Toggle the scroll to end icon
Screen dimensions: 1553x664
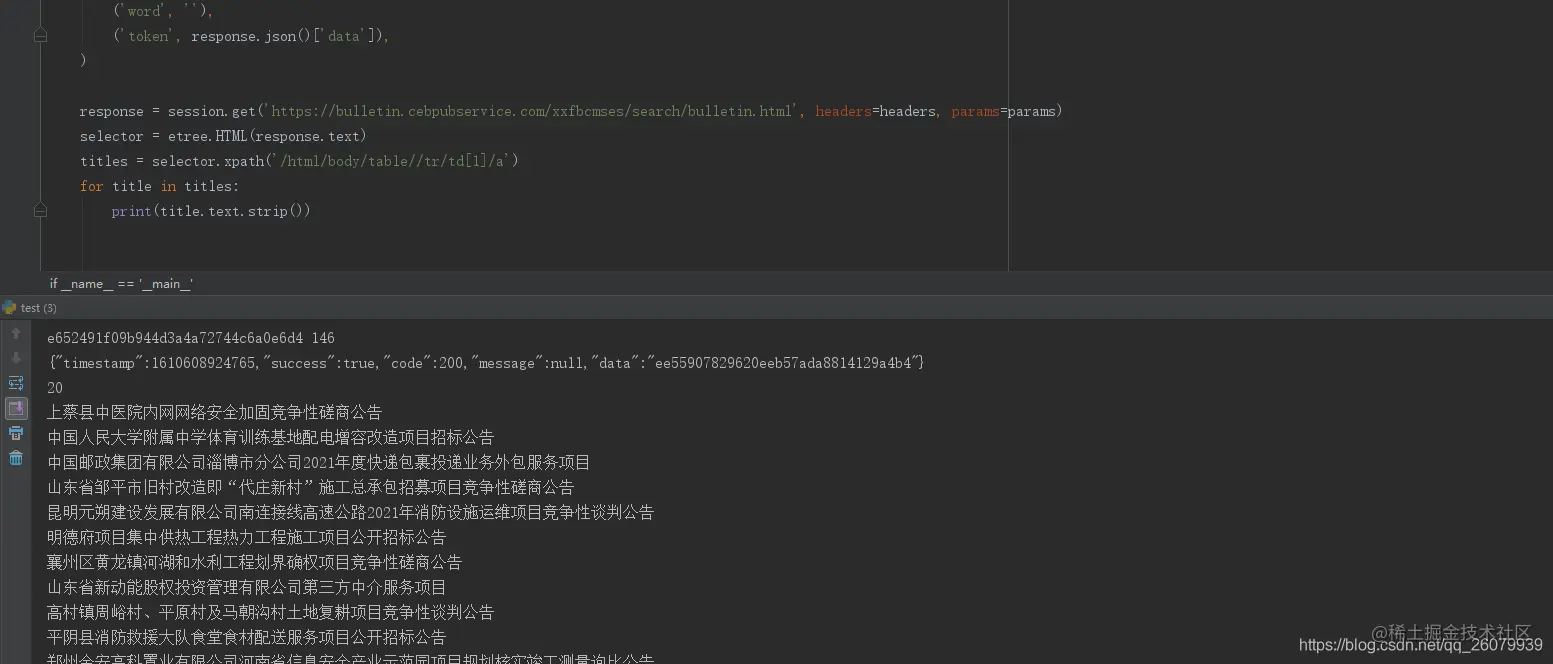pyautogui.click(x=16, y=408)
